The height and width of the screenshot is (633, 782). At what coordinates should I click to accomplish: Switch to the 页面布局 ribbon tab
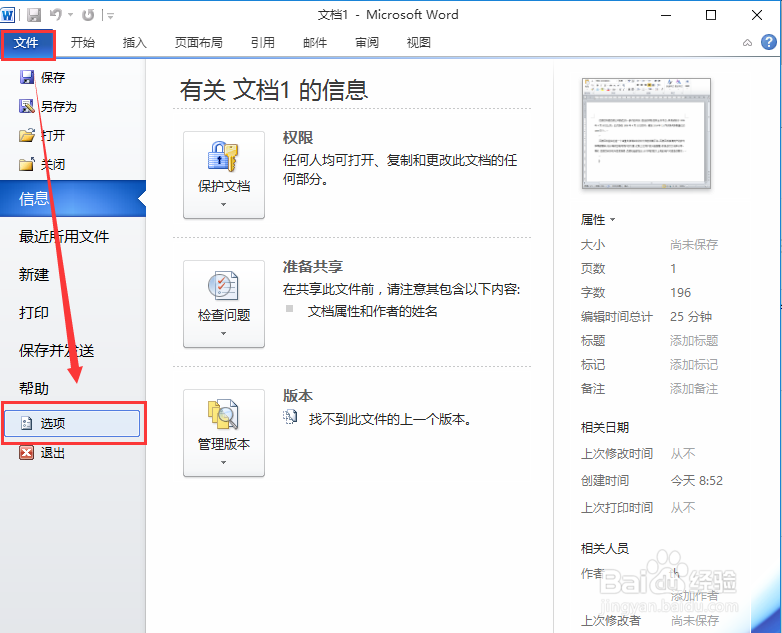[198, 43]
